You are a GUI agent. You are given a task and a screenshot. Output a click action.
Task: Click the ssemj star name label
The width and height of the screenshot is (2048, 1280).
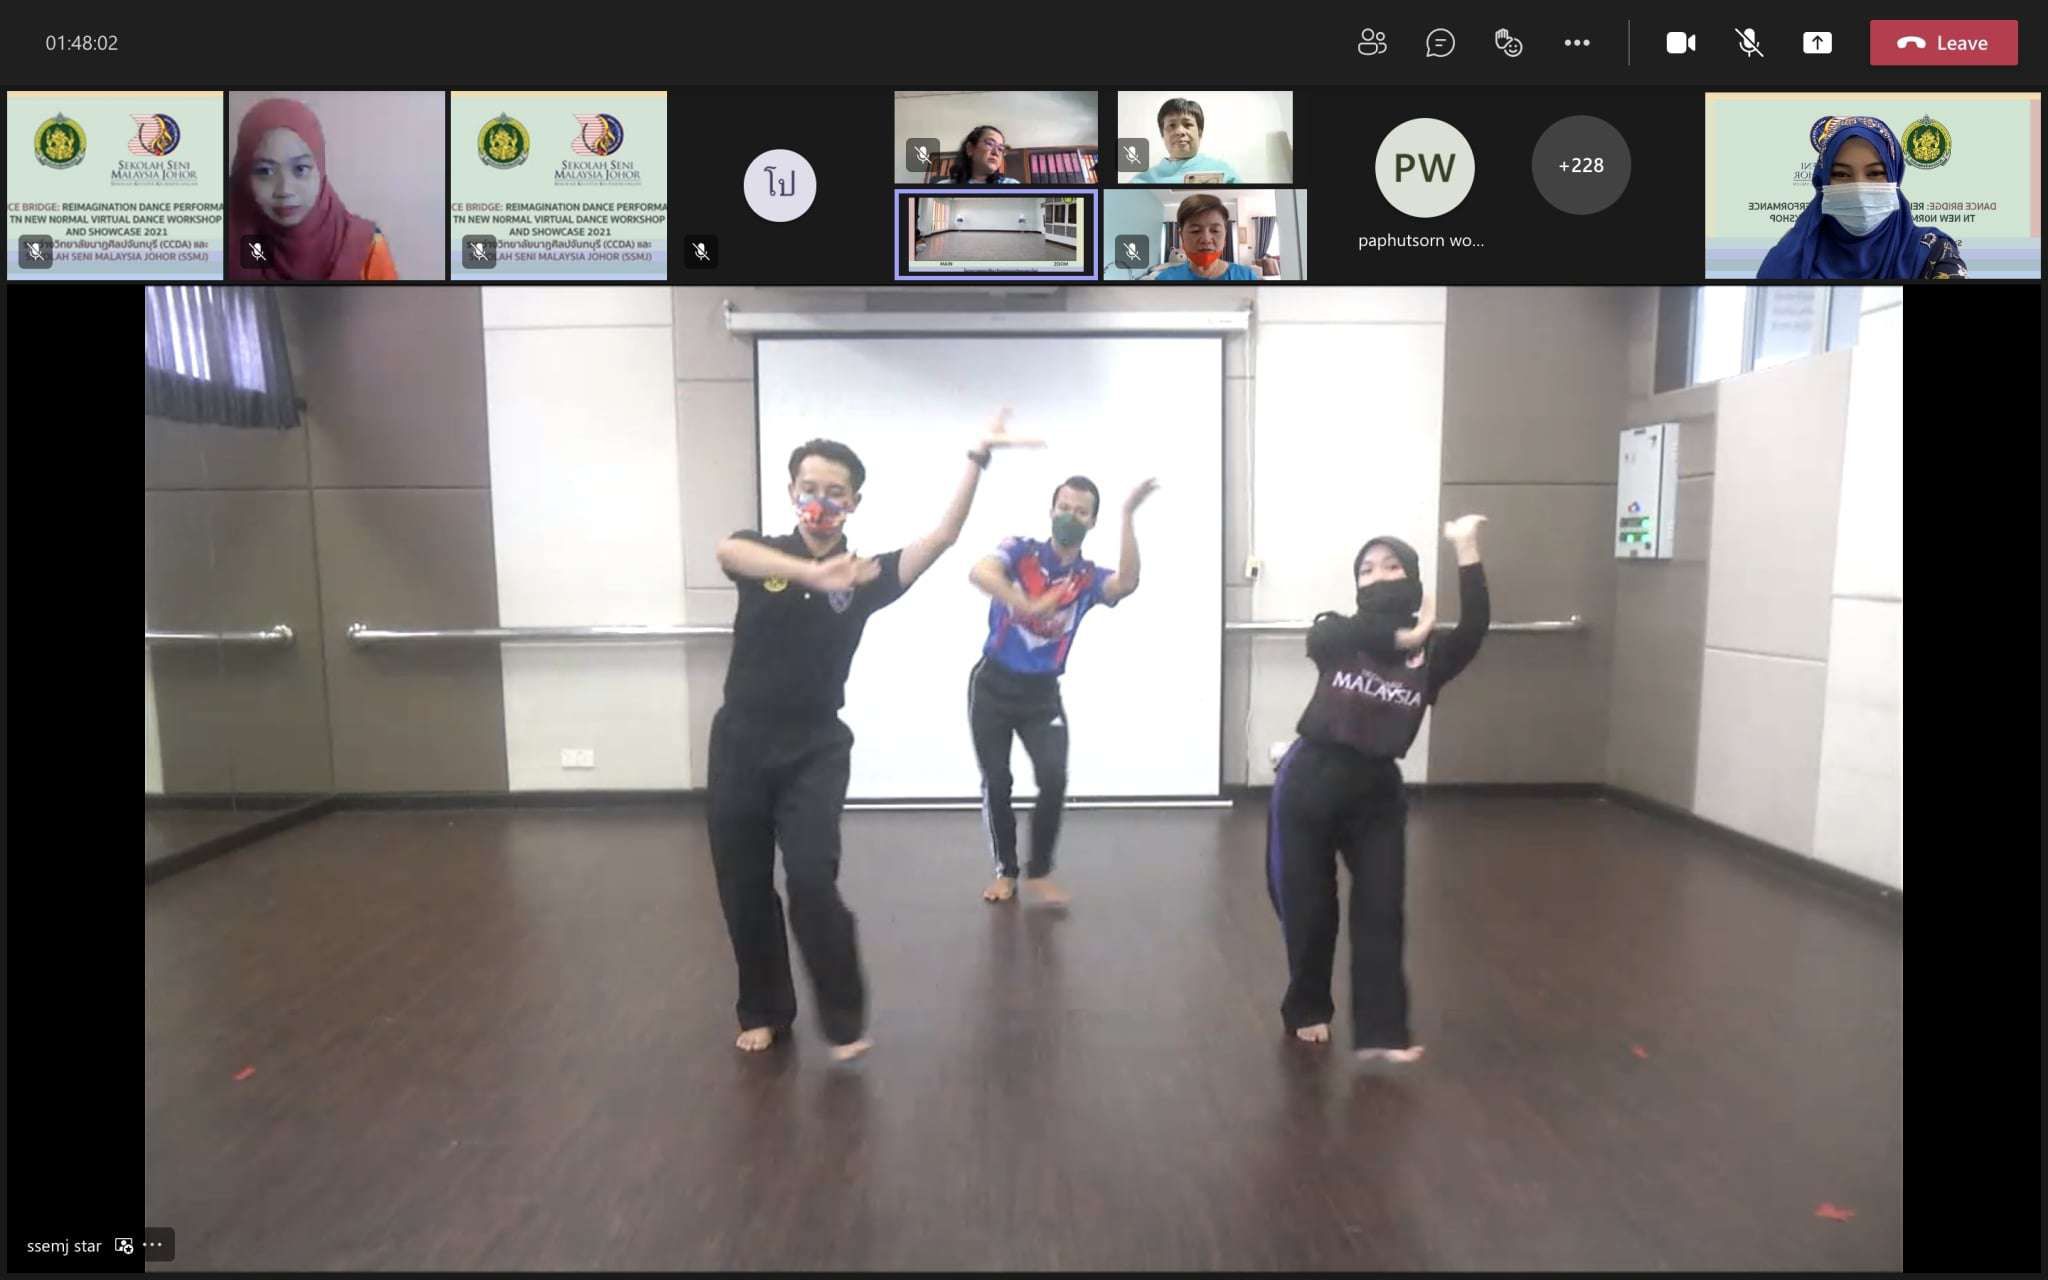(64, 1246)
